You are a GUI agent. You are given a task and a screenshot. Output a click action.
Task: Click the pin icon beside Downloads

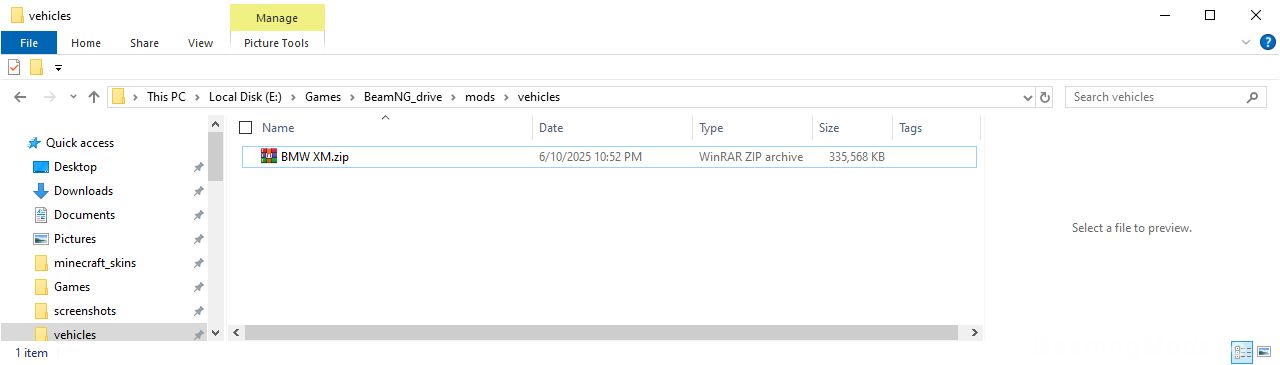pyautogui.click(x=198, y=191)
